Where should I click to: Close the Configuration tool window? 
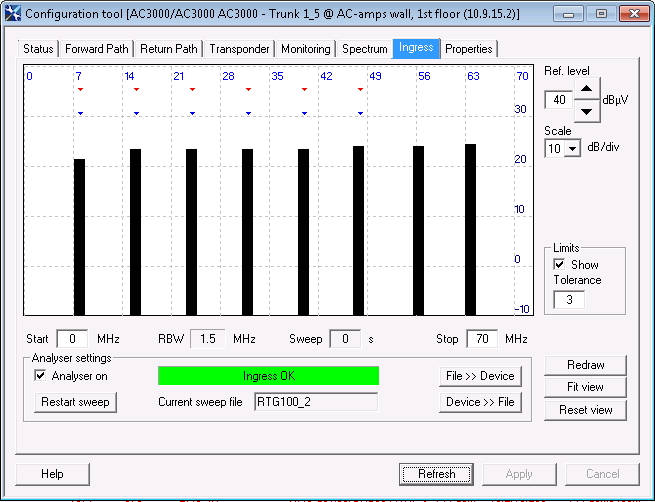(634, 14)
